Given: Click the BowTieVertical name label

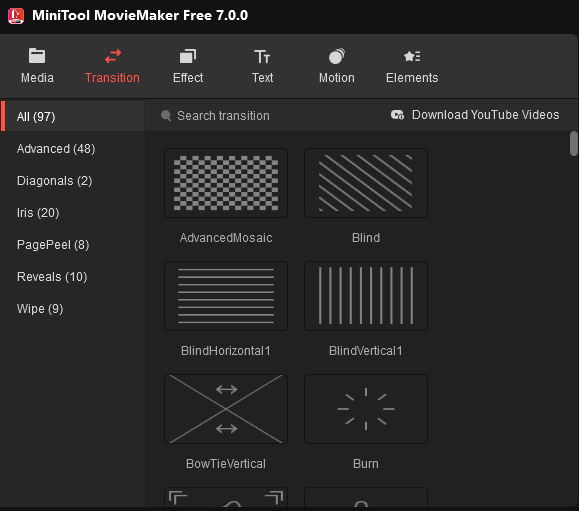Looking at the screenshot, I should tap(226, 464).
